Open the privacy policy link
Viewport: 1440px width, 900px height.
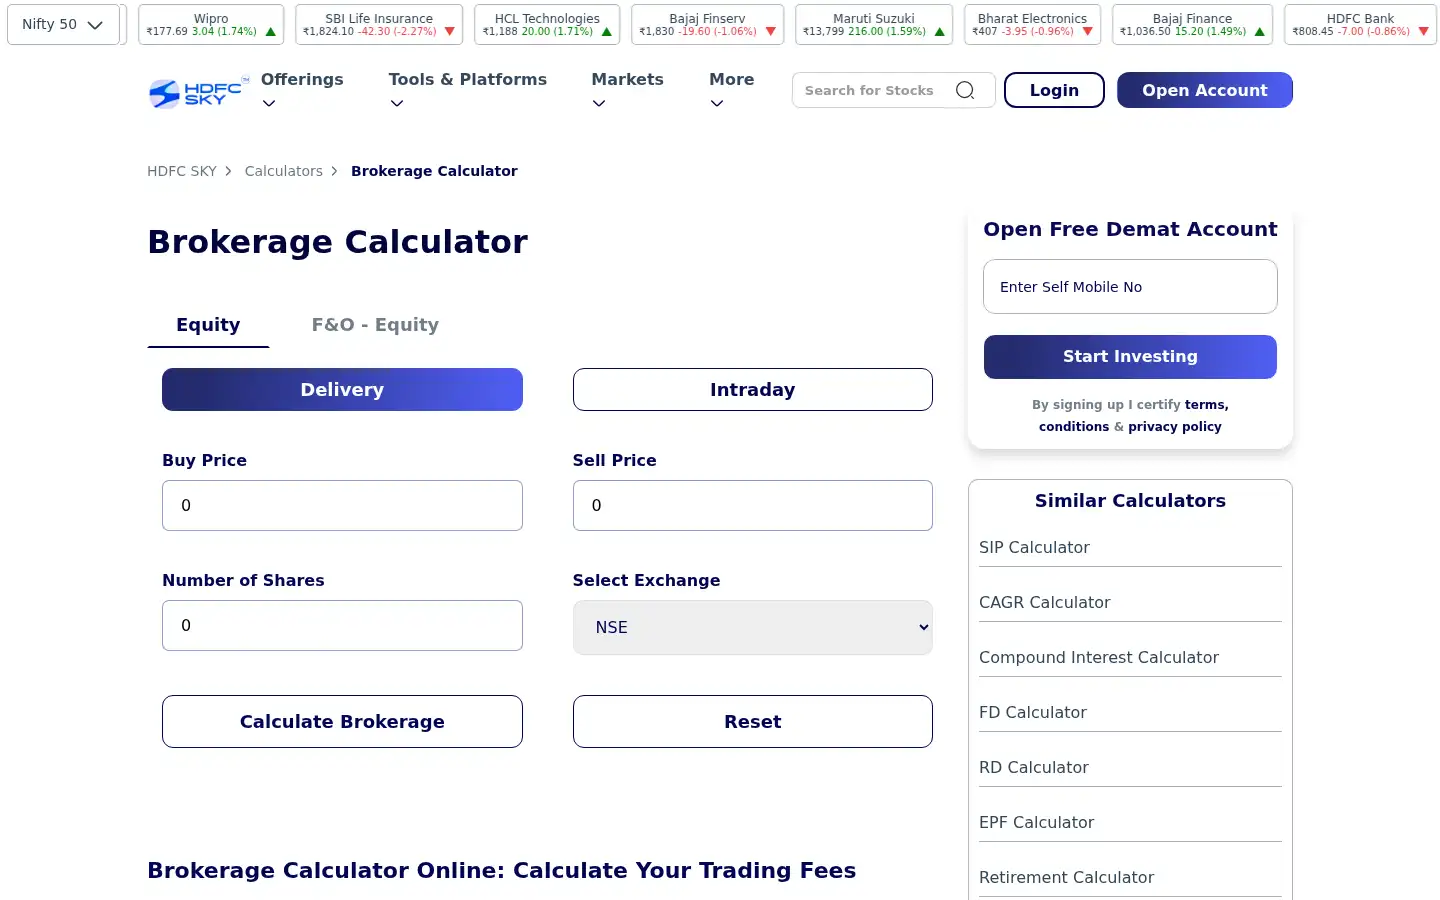(1175, 427)
